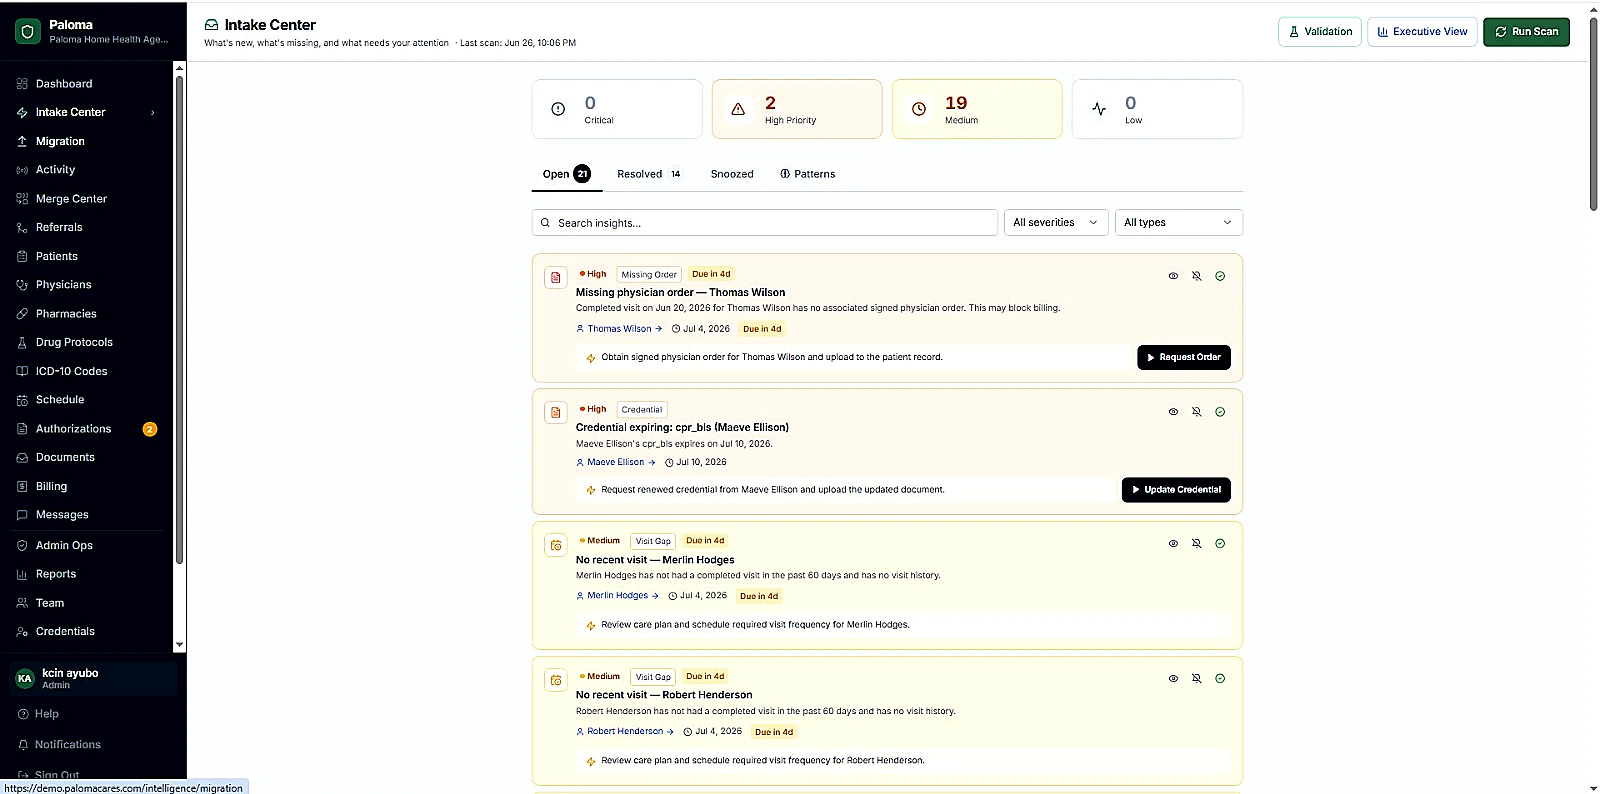Toggle eye icon on Robert Henderson insight

pos(1173,679)
